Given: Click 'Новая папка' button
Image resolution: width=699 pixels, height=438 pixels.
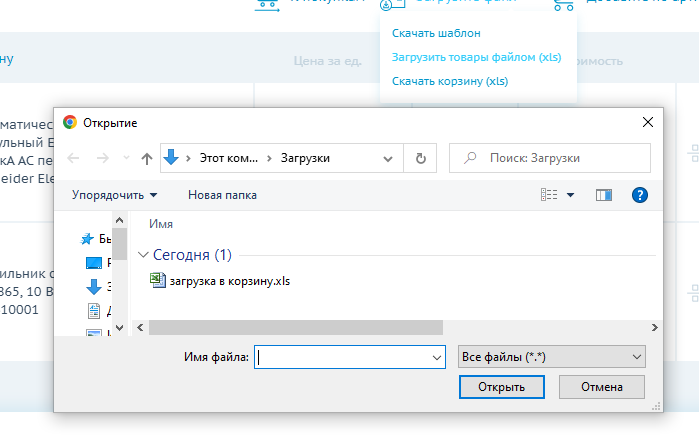Looking at the screenshot, I should (x=222, y=195).
